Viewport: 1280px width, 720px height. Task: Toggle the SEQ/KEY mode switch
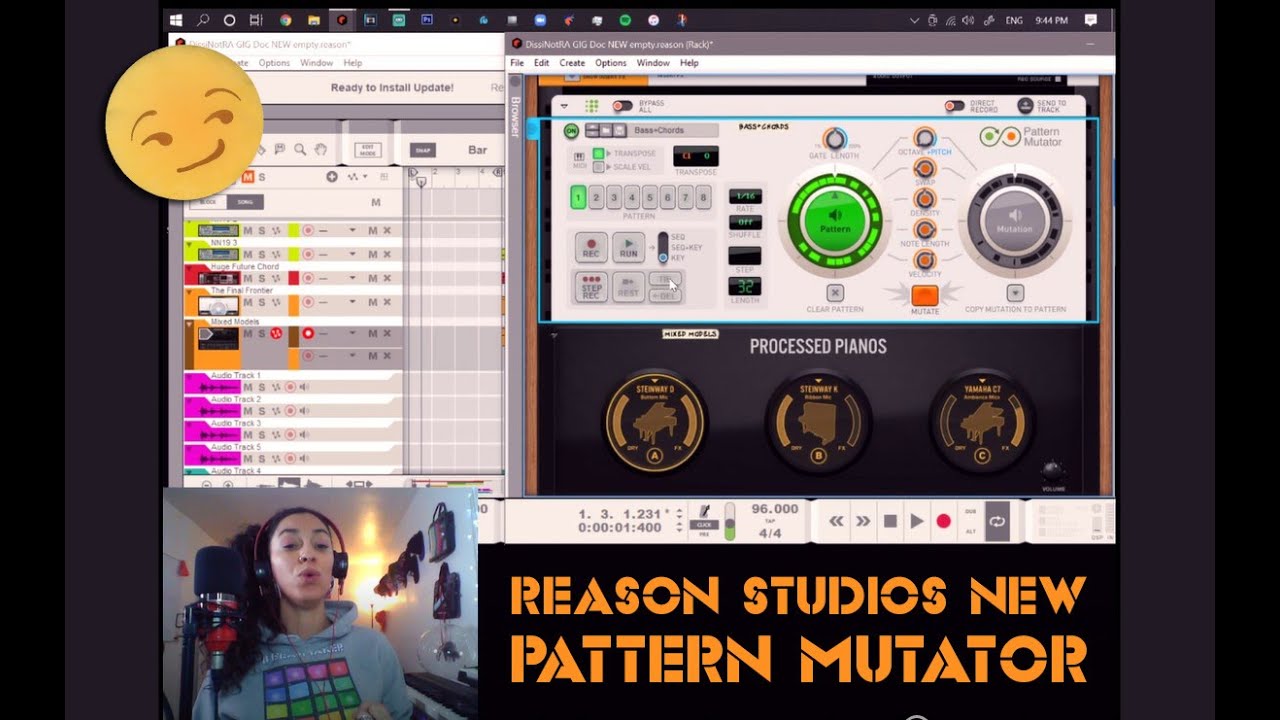click(x=663, y=246)
